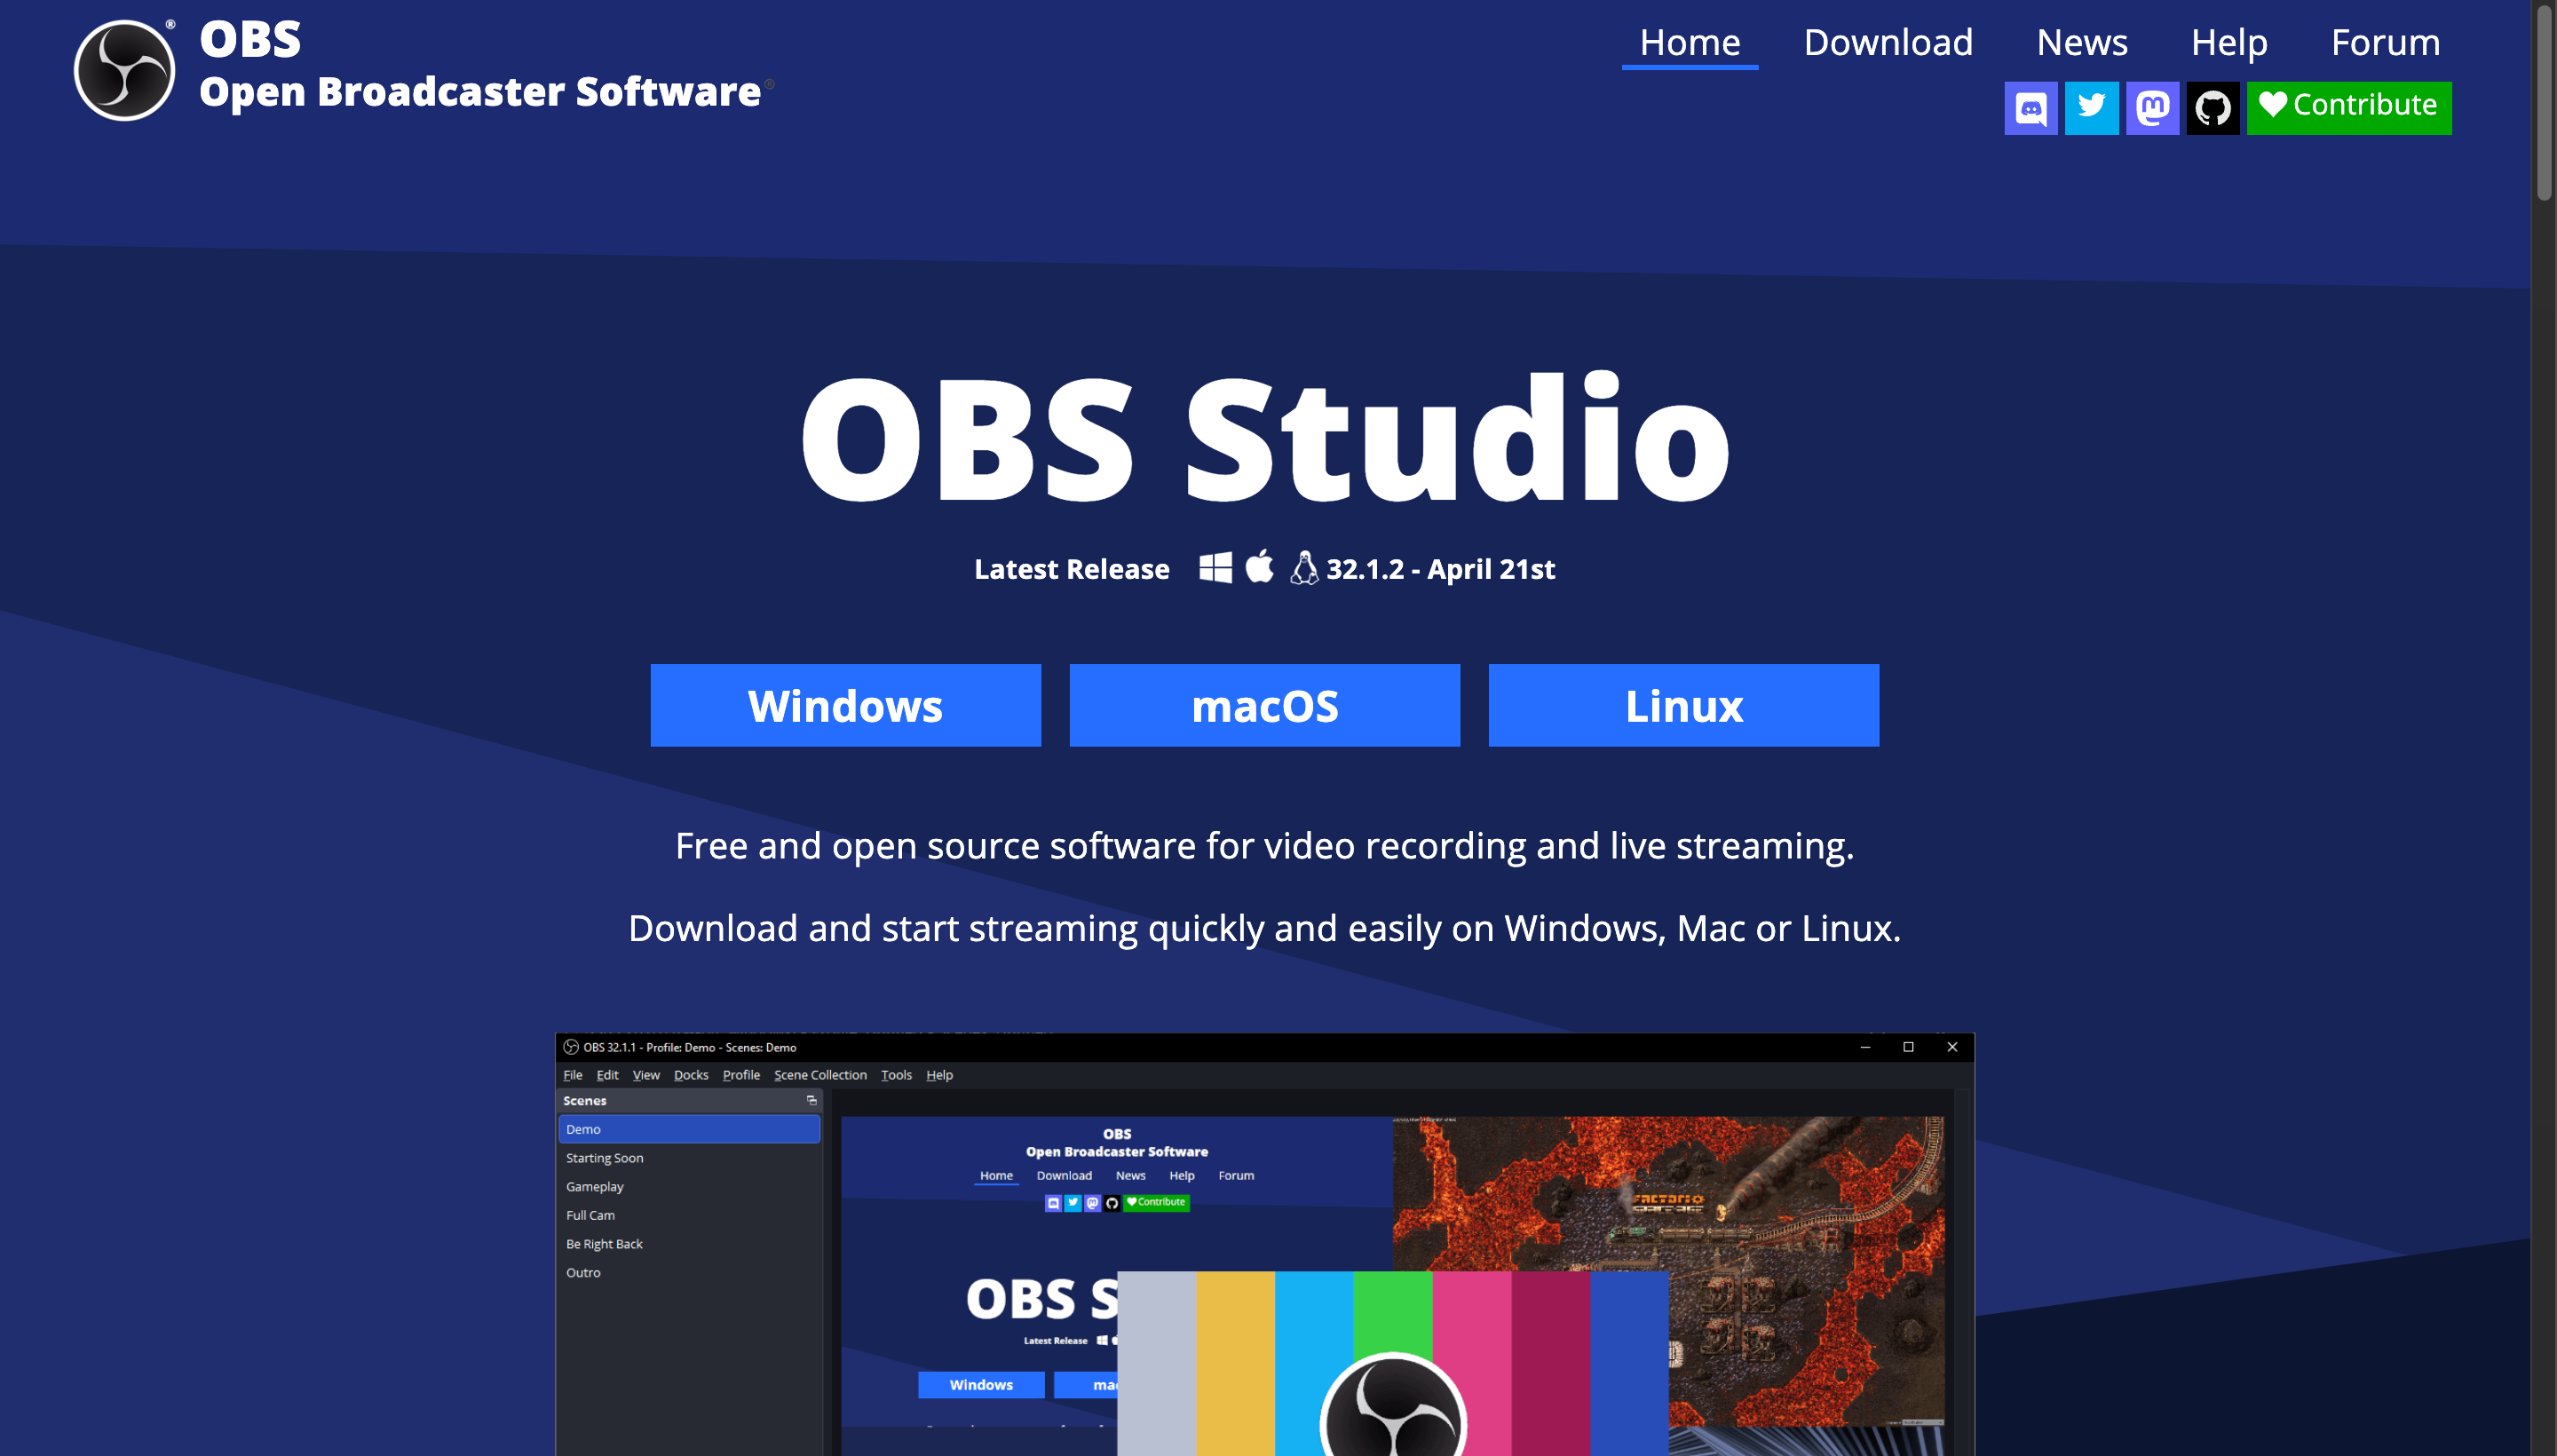This screenshot has height=1456, width=2557.
Task: Click 'Be Right Back' scene in the screenshot
Action: (604, 1244)
